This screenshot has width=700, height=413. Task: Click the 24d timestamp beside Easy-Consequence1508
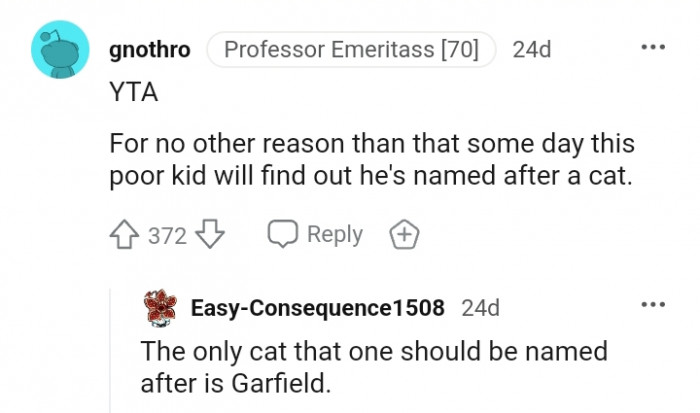(x=480, y=308)
